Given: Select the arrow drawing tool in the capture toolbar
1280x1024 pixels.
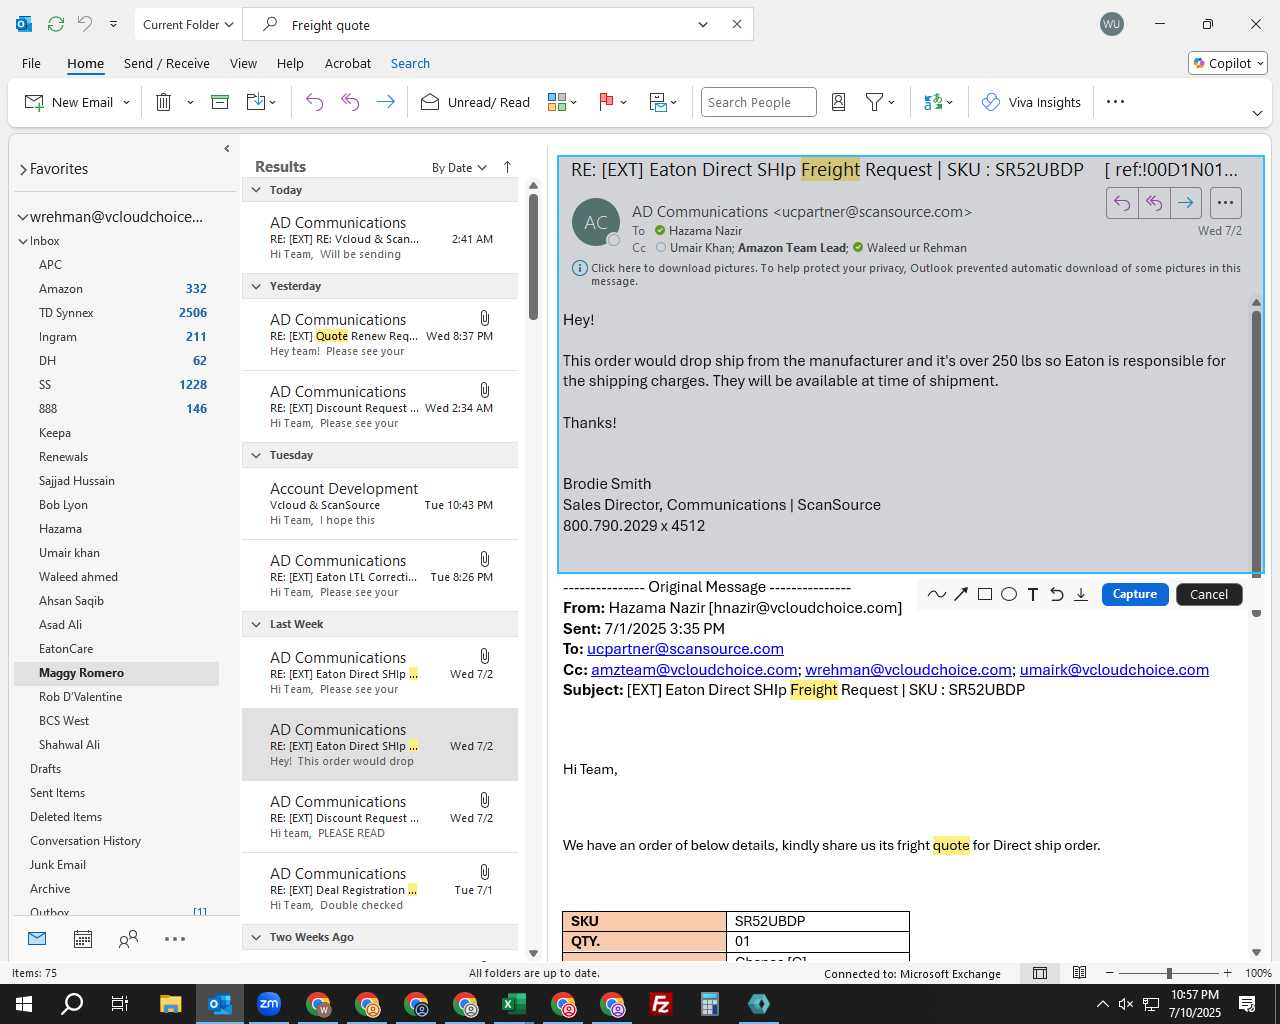Looking at the screenshot, I should [961, 594].
